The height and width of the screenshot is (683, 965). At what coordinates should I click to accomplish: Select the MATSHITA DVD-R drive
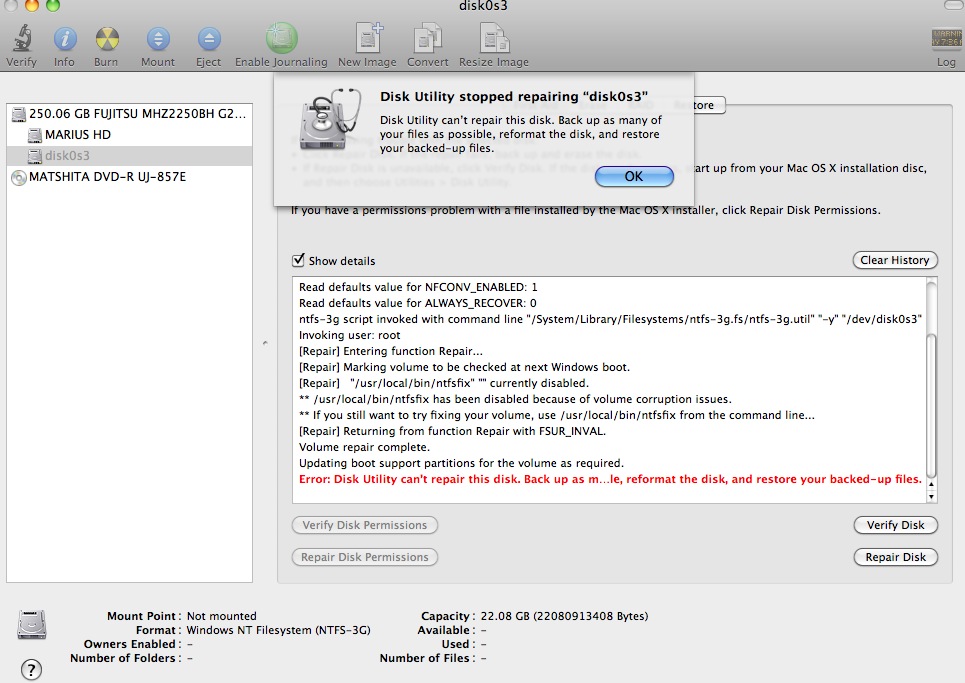click(129, 177)
